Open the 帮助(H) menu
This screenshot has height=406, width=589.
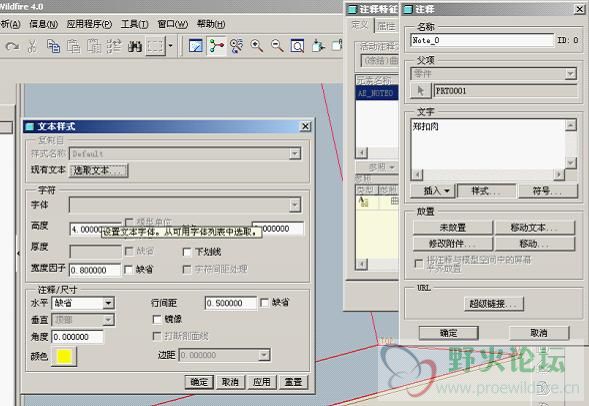pos(211,24)
